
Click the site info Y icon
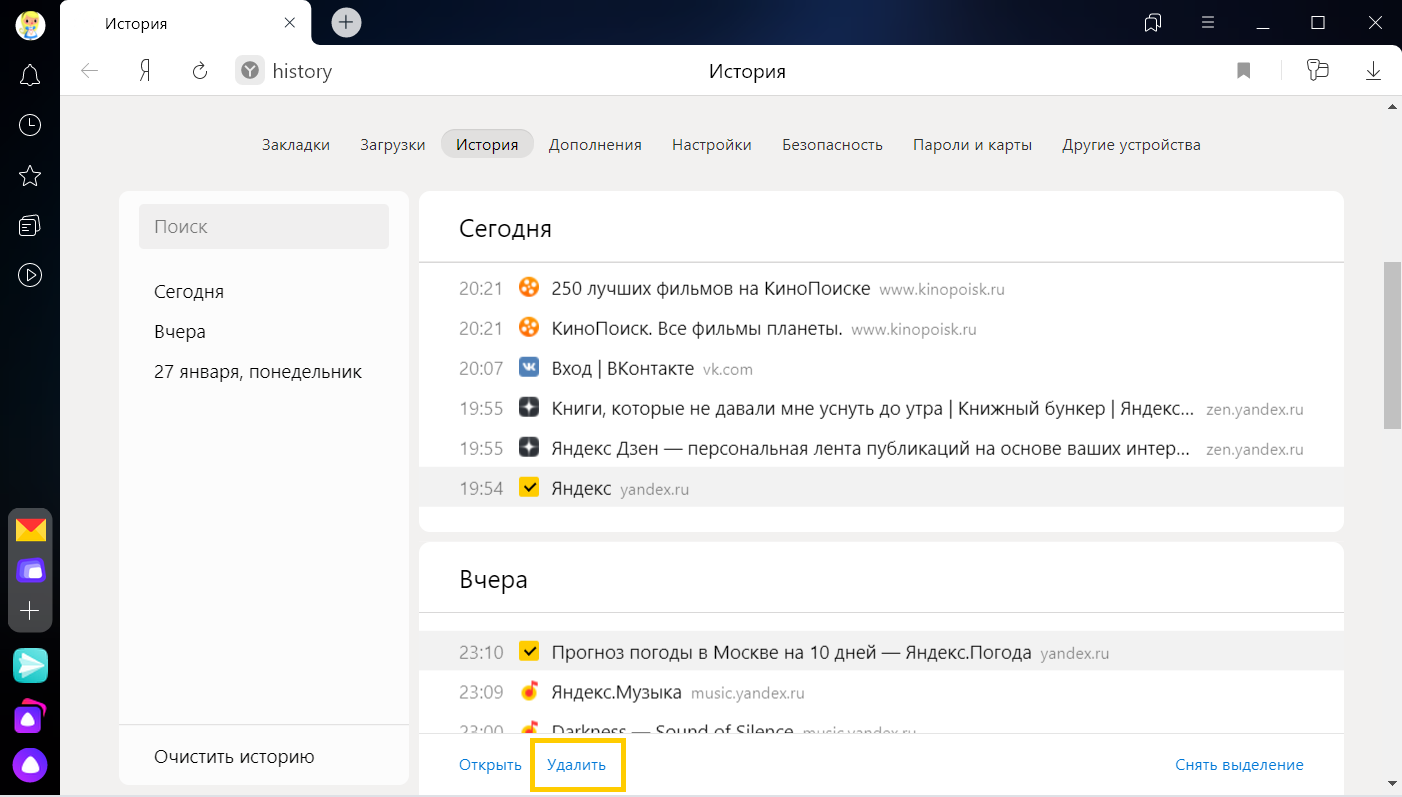tap(250, 71)
